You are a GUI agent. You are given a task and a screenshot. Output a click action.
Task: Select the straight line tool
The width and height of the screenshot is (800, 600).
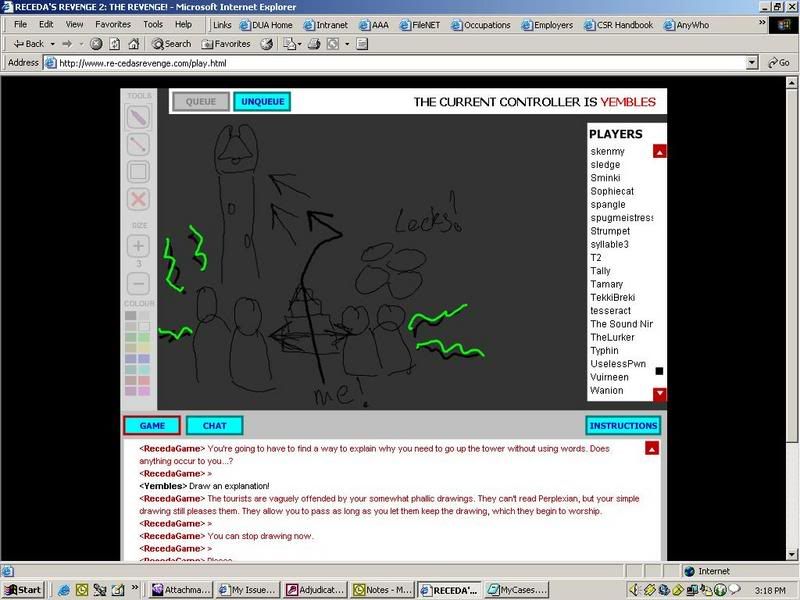[138, 144]
